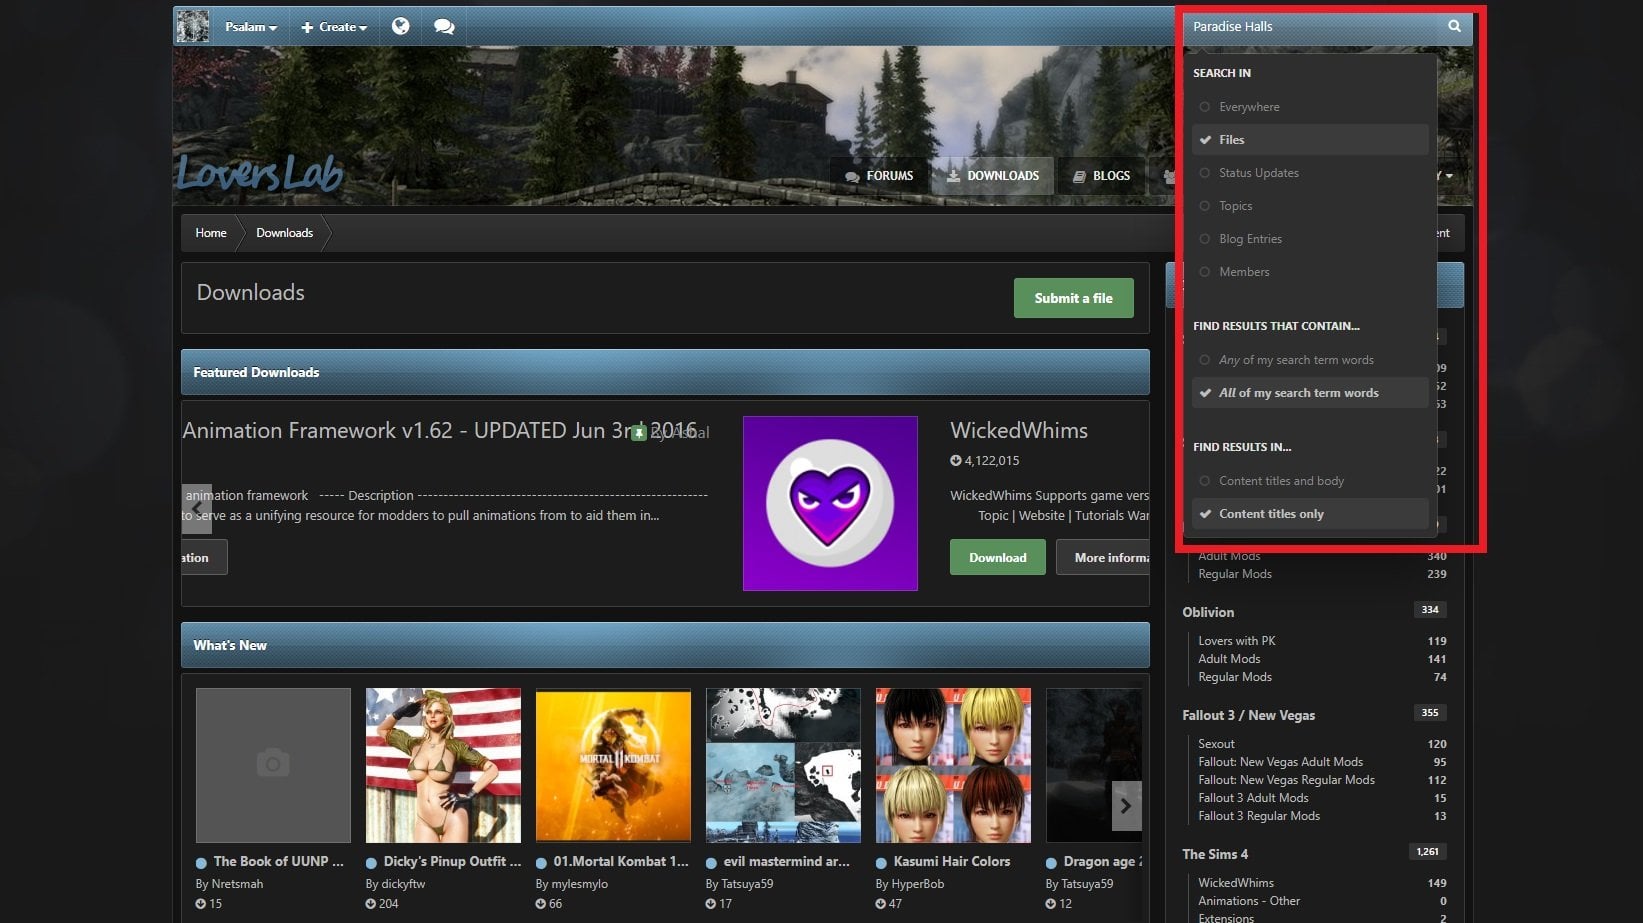Viewport: 1643px width, 923px height.
Task: Open the globe notifications icon
Action: (x=400, y=27)
